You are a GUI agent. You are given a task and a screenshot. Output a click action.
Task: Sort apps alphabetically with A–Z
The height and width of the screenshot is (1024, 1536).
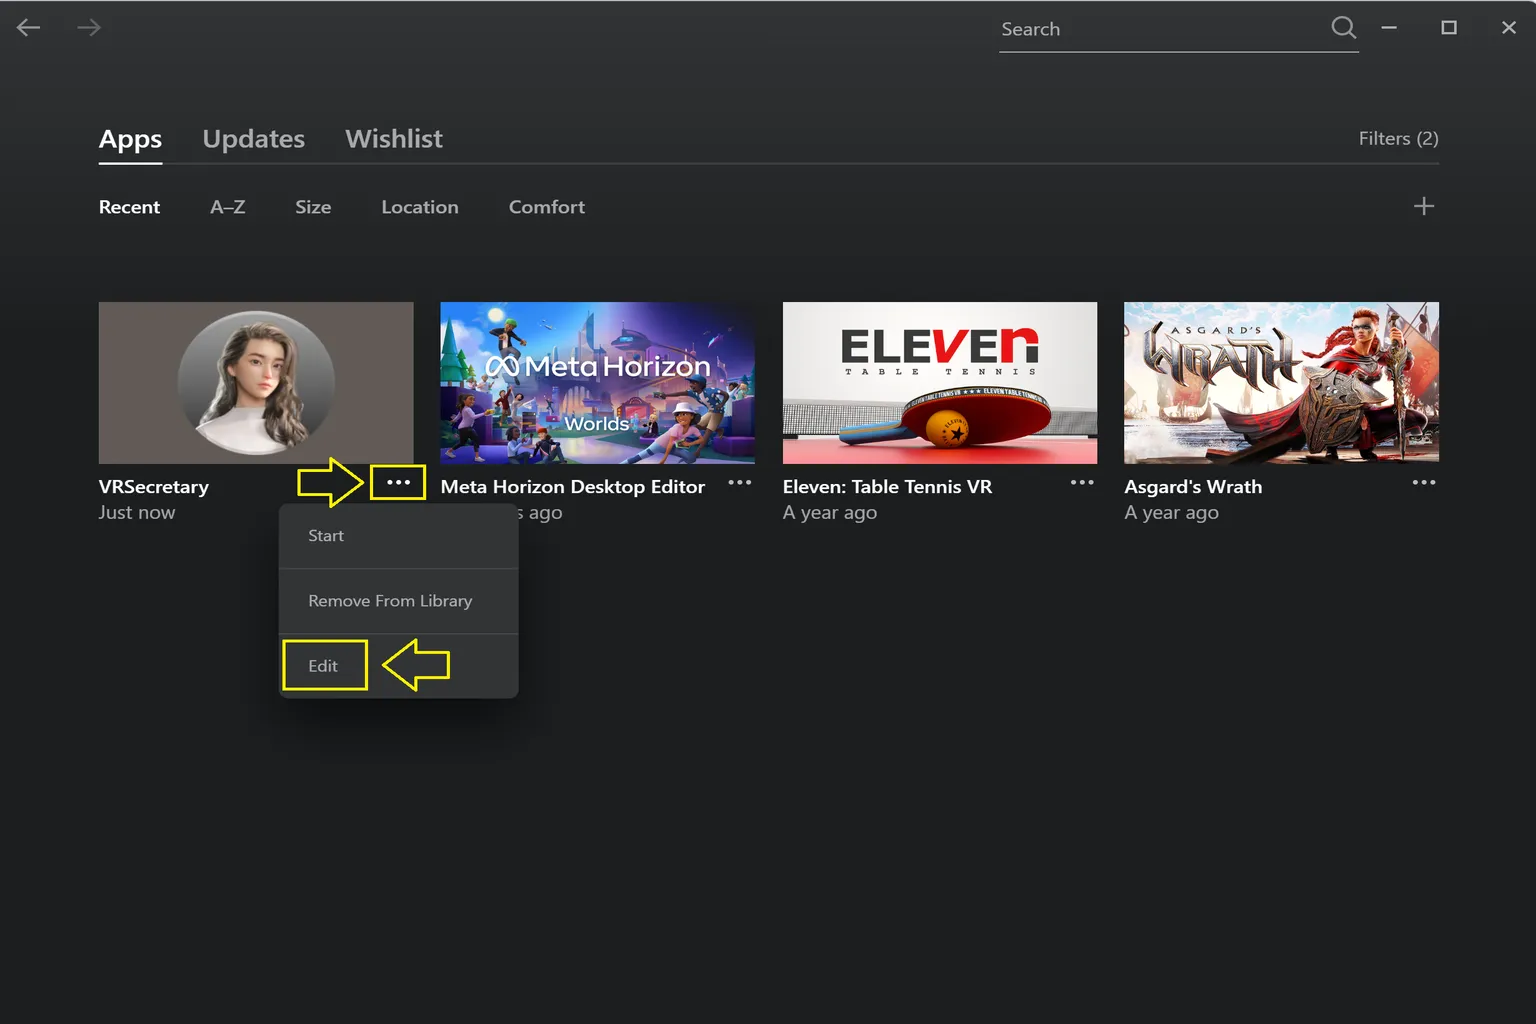[x=228, y=207]
